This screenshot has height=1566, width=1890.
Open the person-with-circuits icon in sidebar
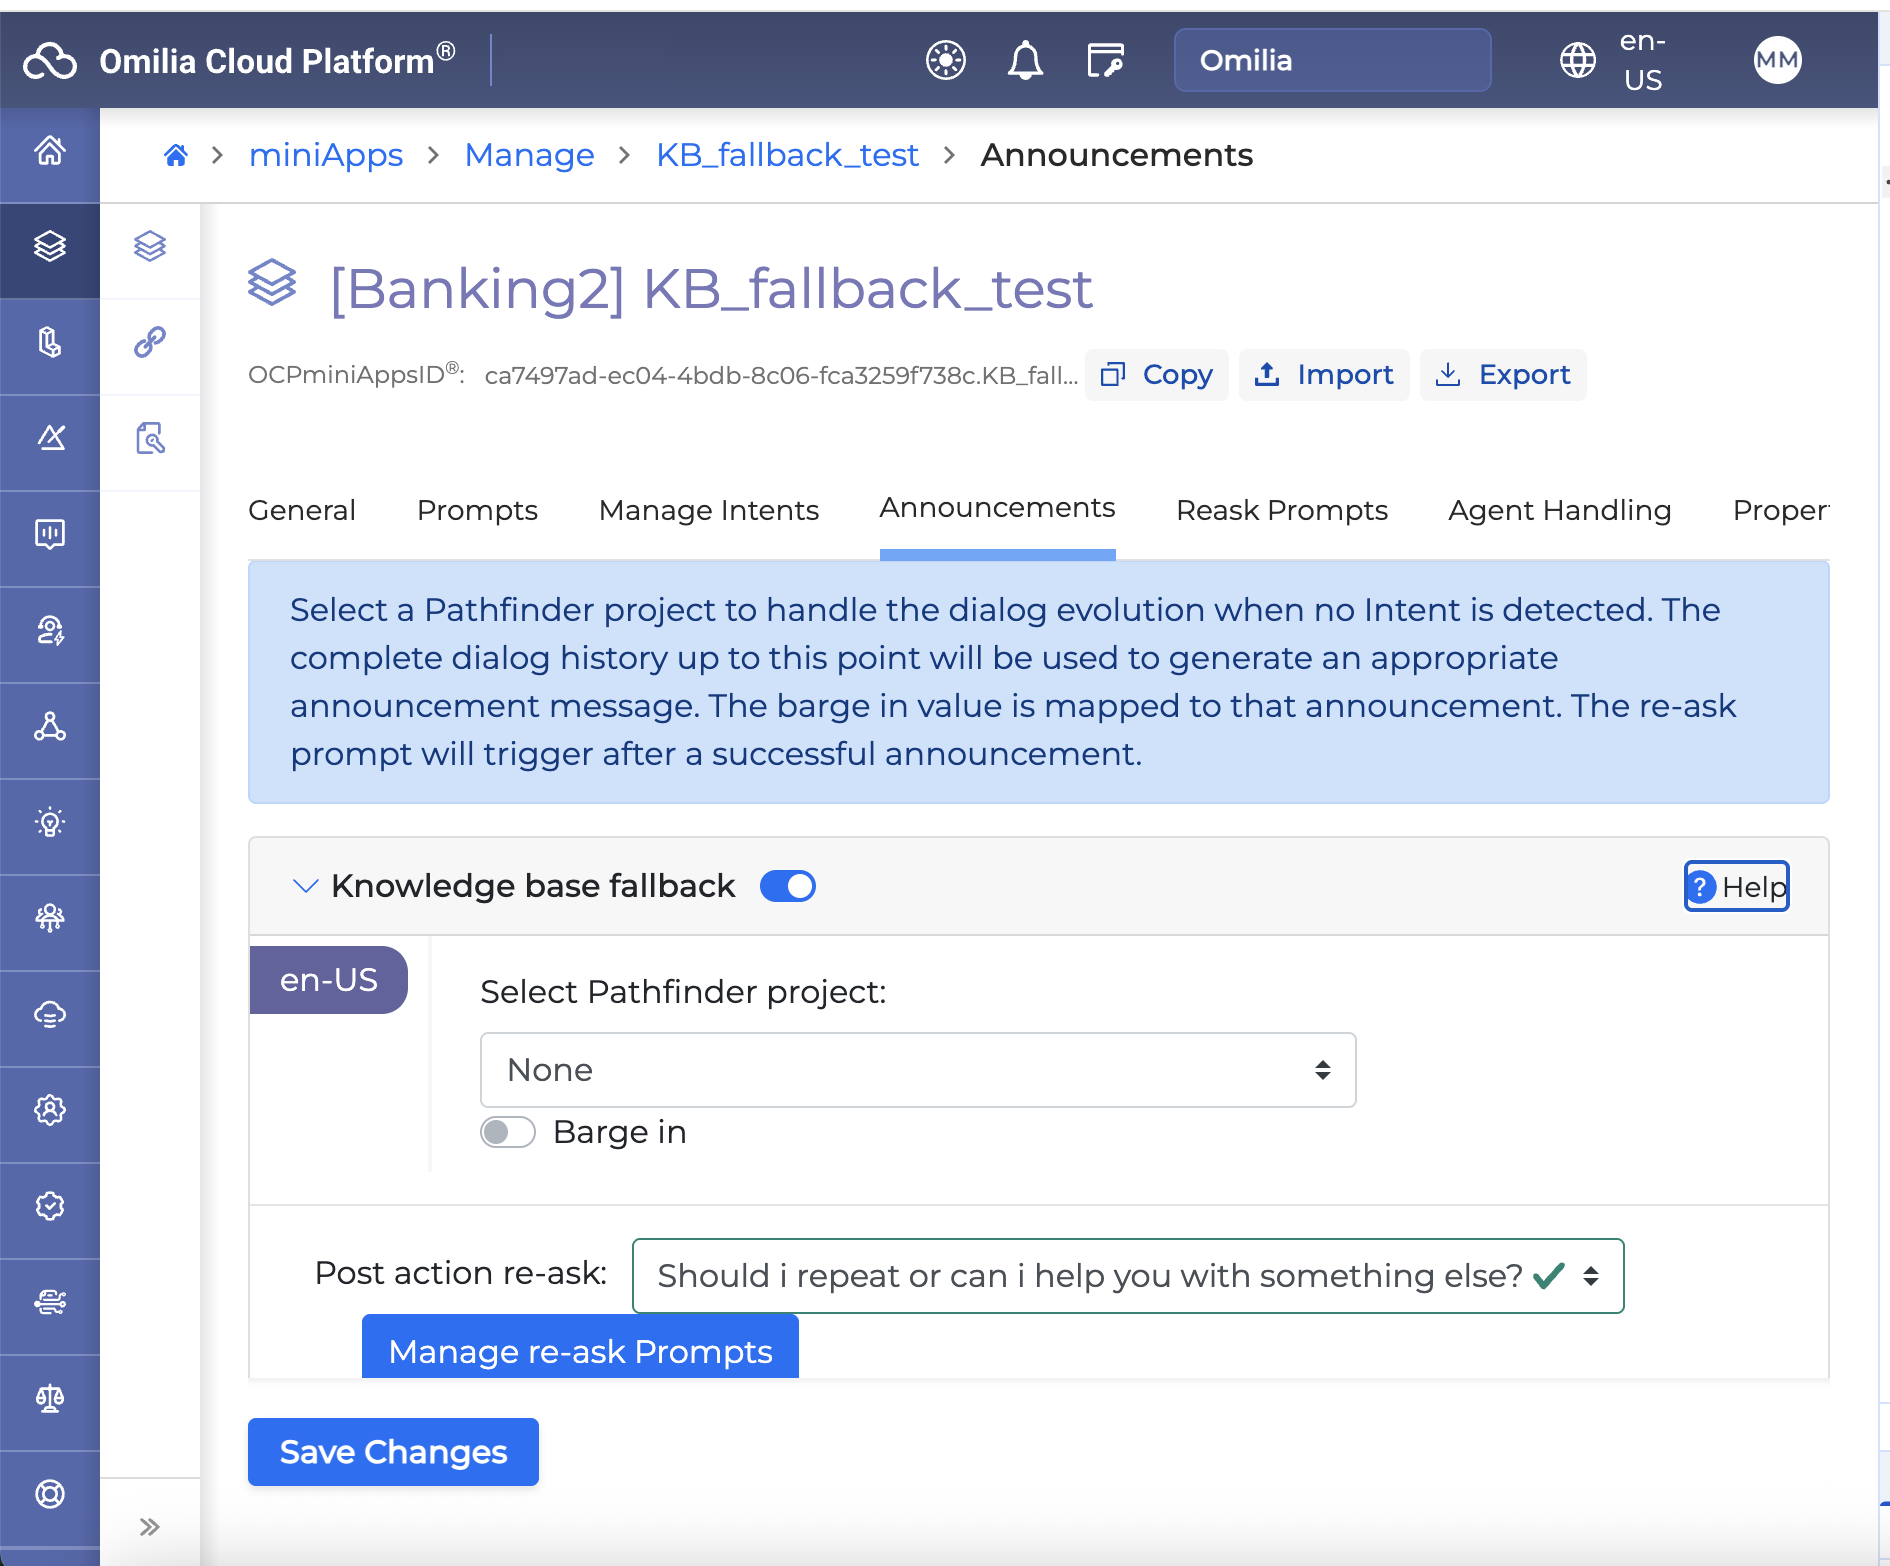point(50,918)
